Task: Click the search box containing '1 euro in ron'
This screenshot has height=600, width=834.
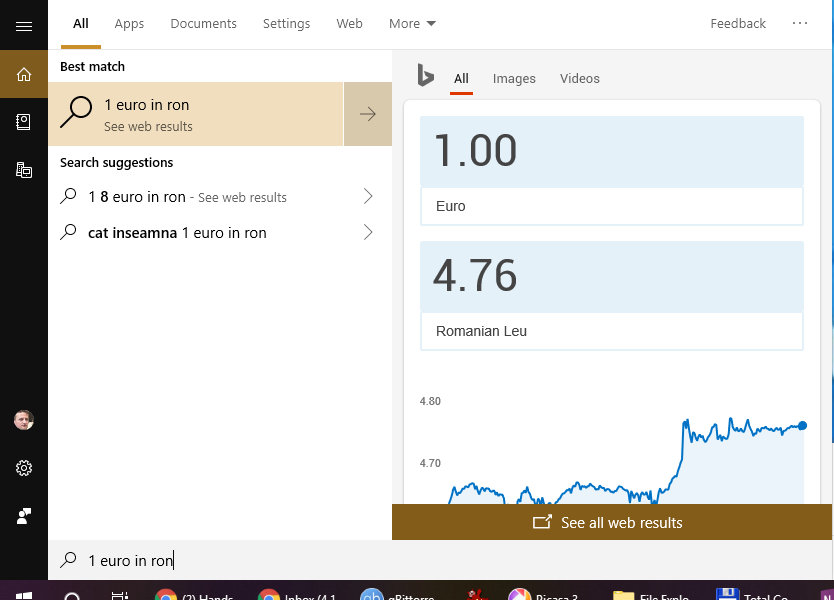Action: (x=441, y=560)
